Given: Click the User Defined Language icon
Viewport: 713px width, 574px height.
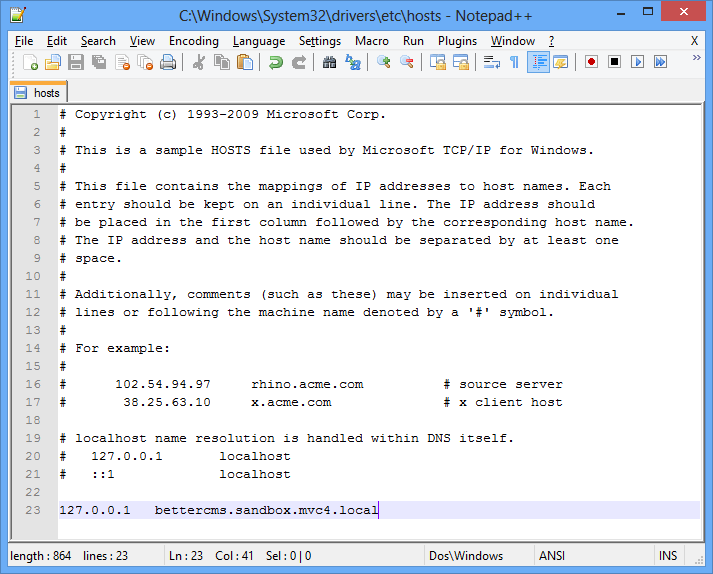Looking at the screenshot, I should (x=561, y=62).
